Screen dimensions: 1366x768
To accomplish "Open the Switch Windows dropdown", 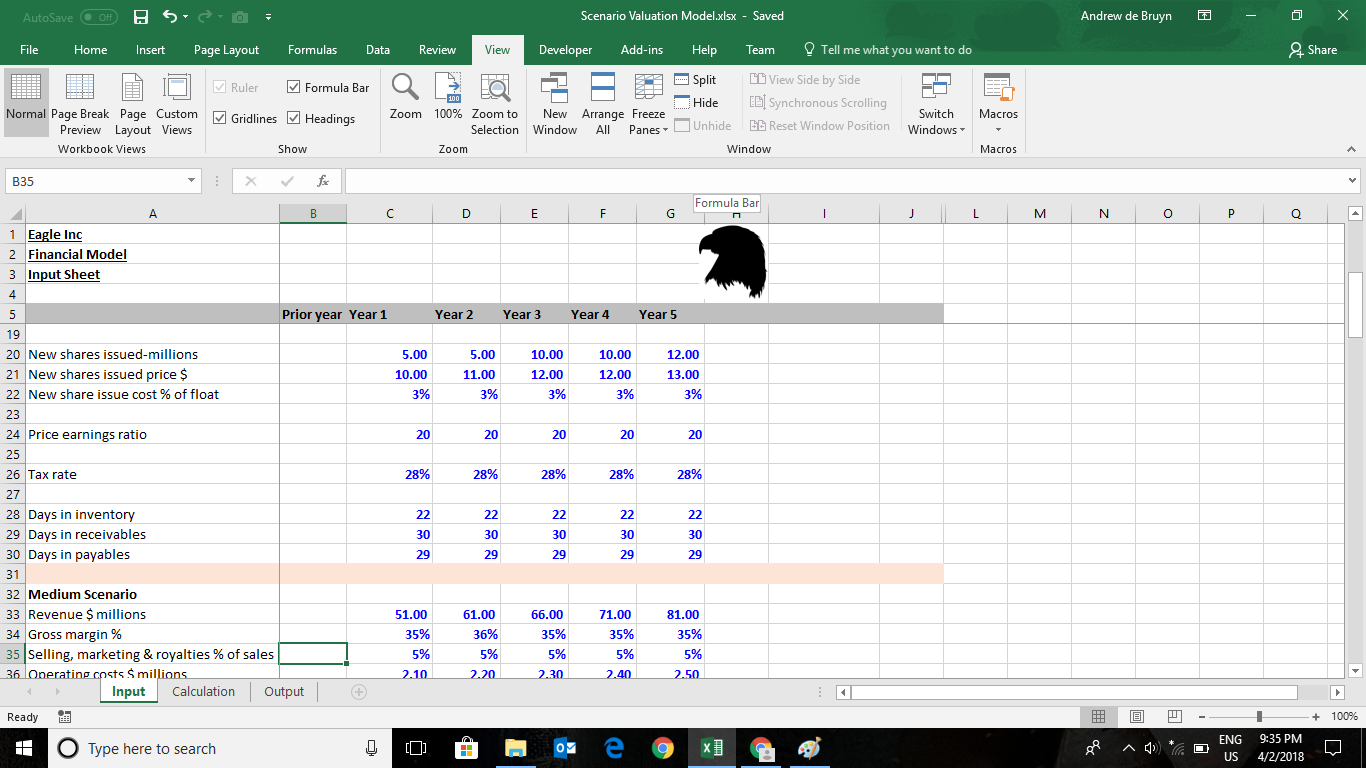I will 936,104.
